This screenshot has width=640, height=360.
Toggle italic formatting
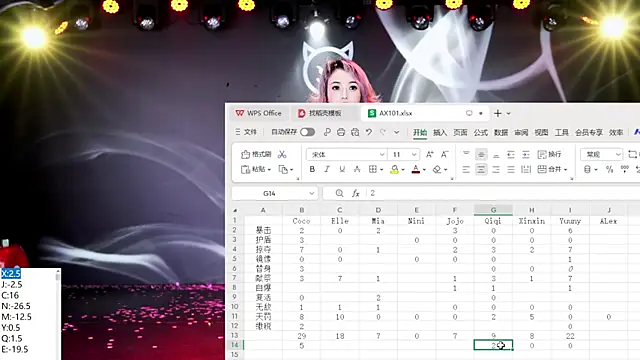tap(327, 169)
